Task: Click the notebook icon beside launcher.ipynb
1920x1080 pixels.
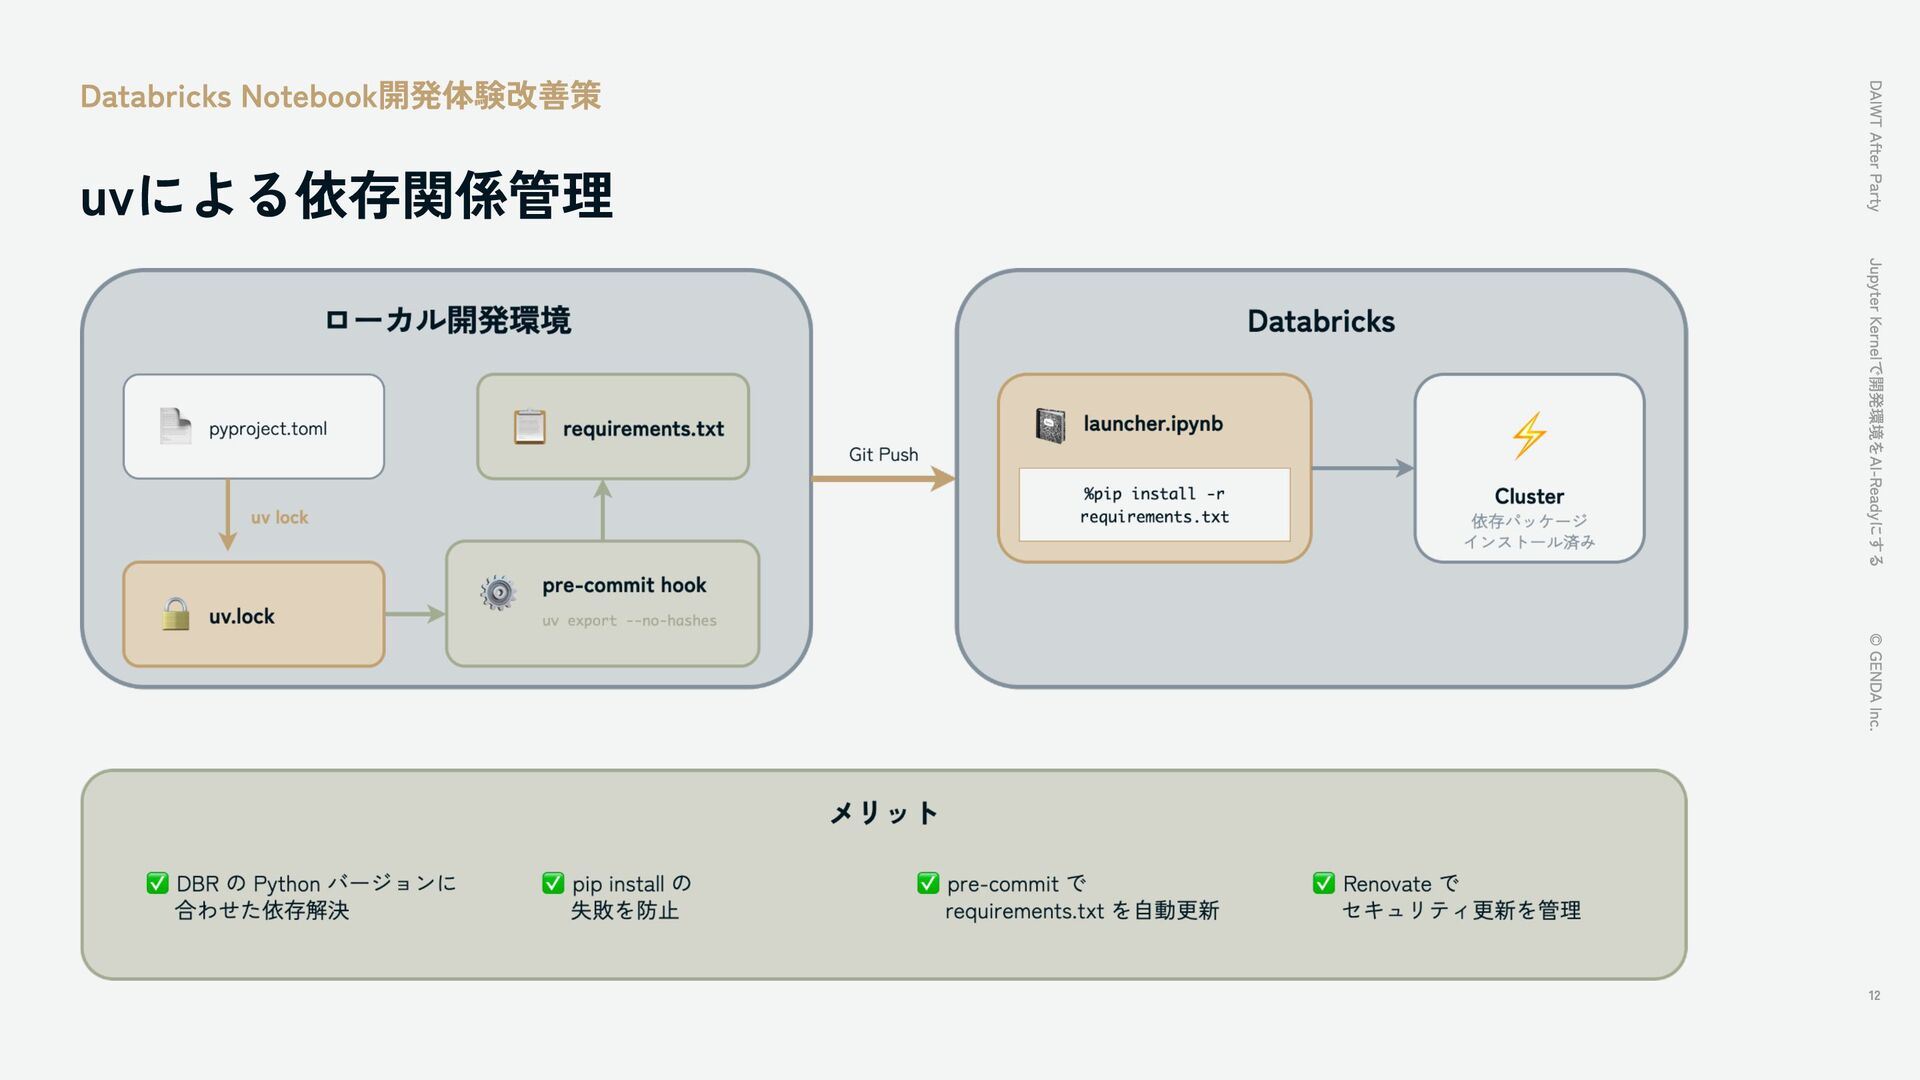Action: (1050, 425)
